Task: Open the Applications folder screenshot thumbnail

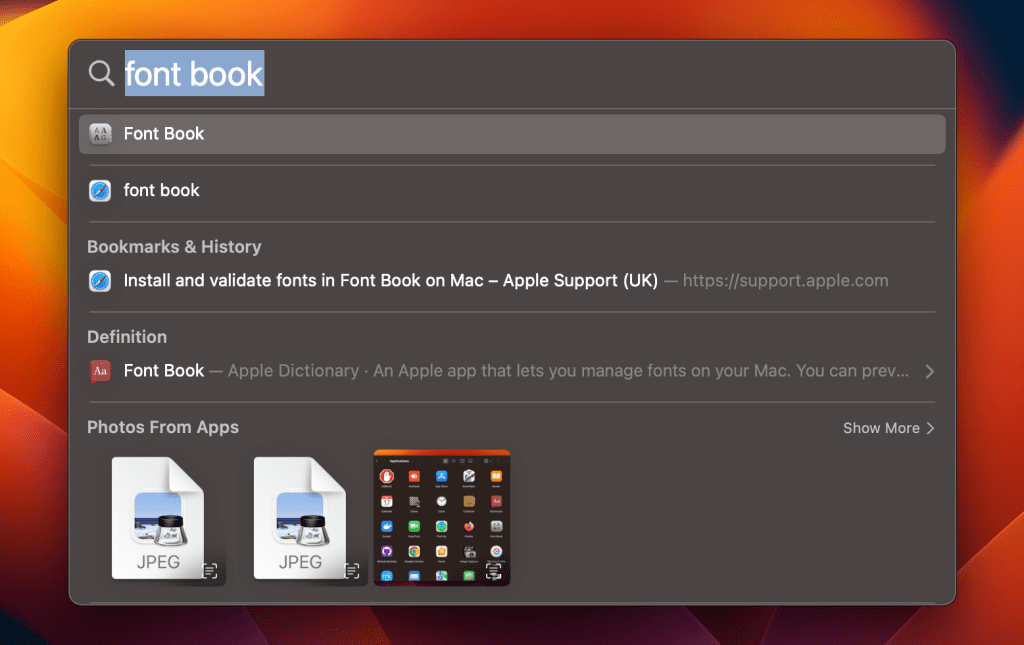Action: pyautogui.click(x=441, y=515)
